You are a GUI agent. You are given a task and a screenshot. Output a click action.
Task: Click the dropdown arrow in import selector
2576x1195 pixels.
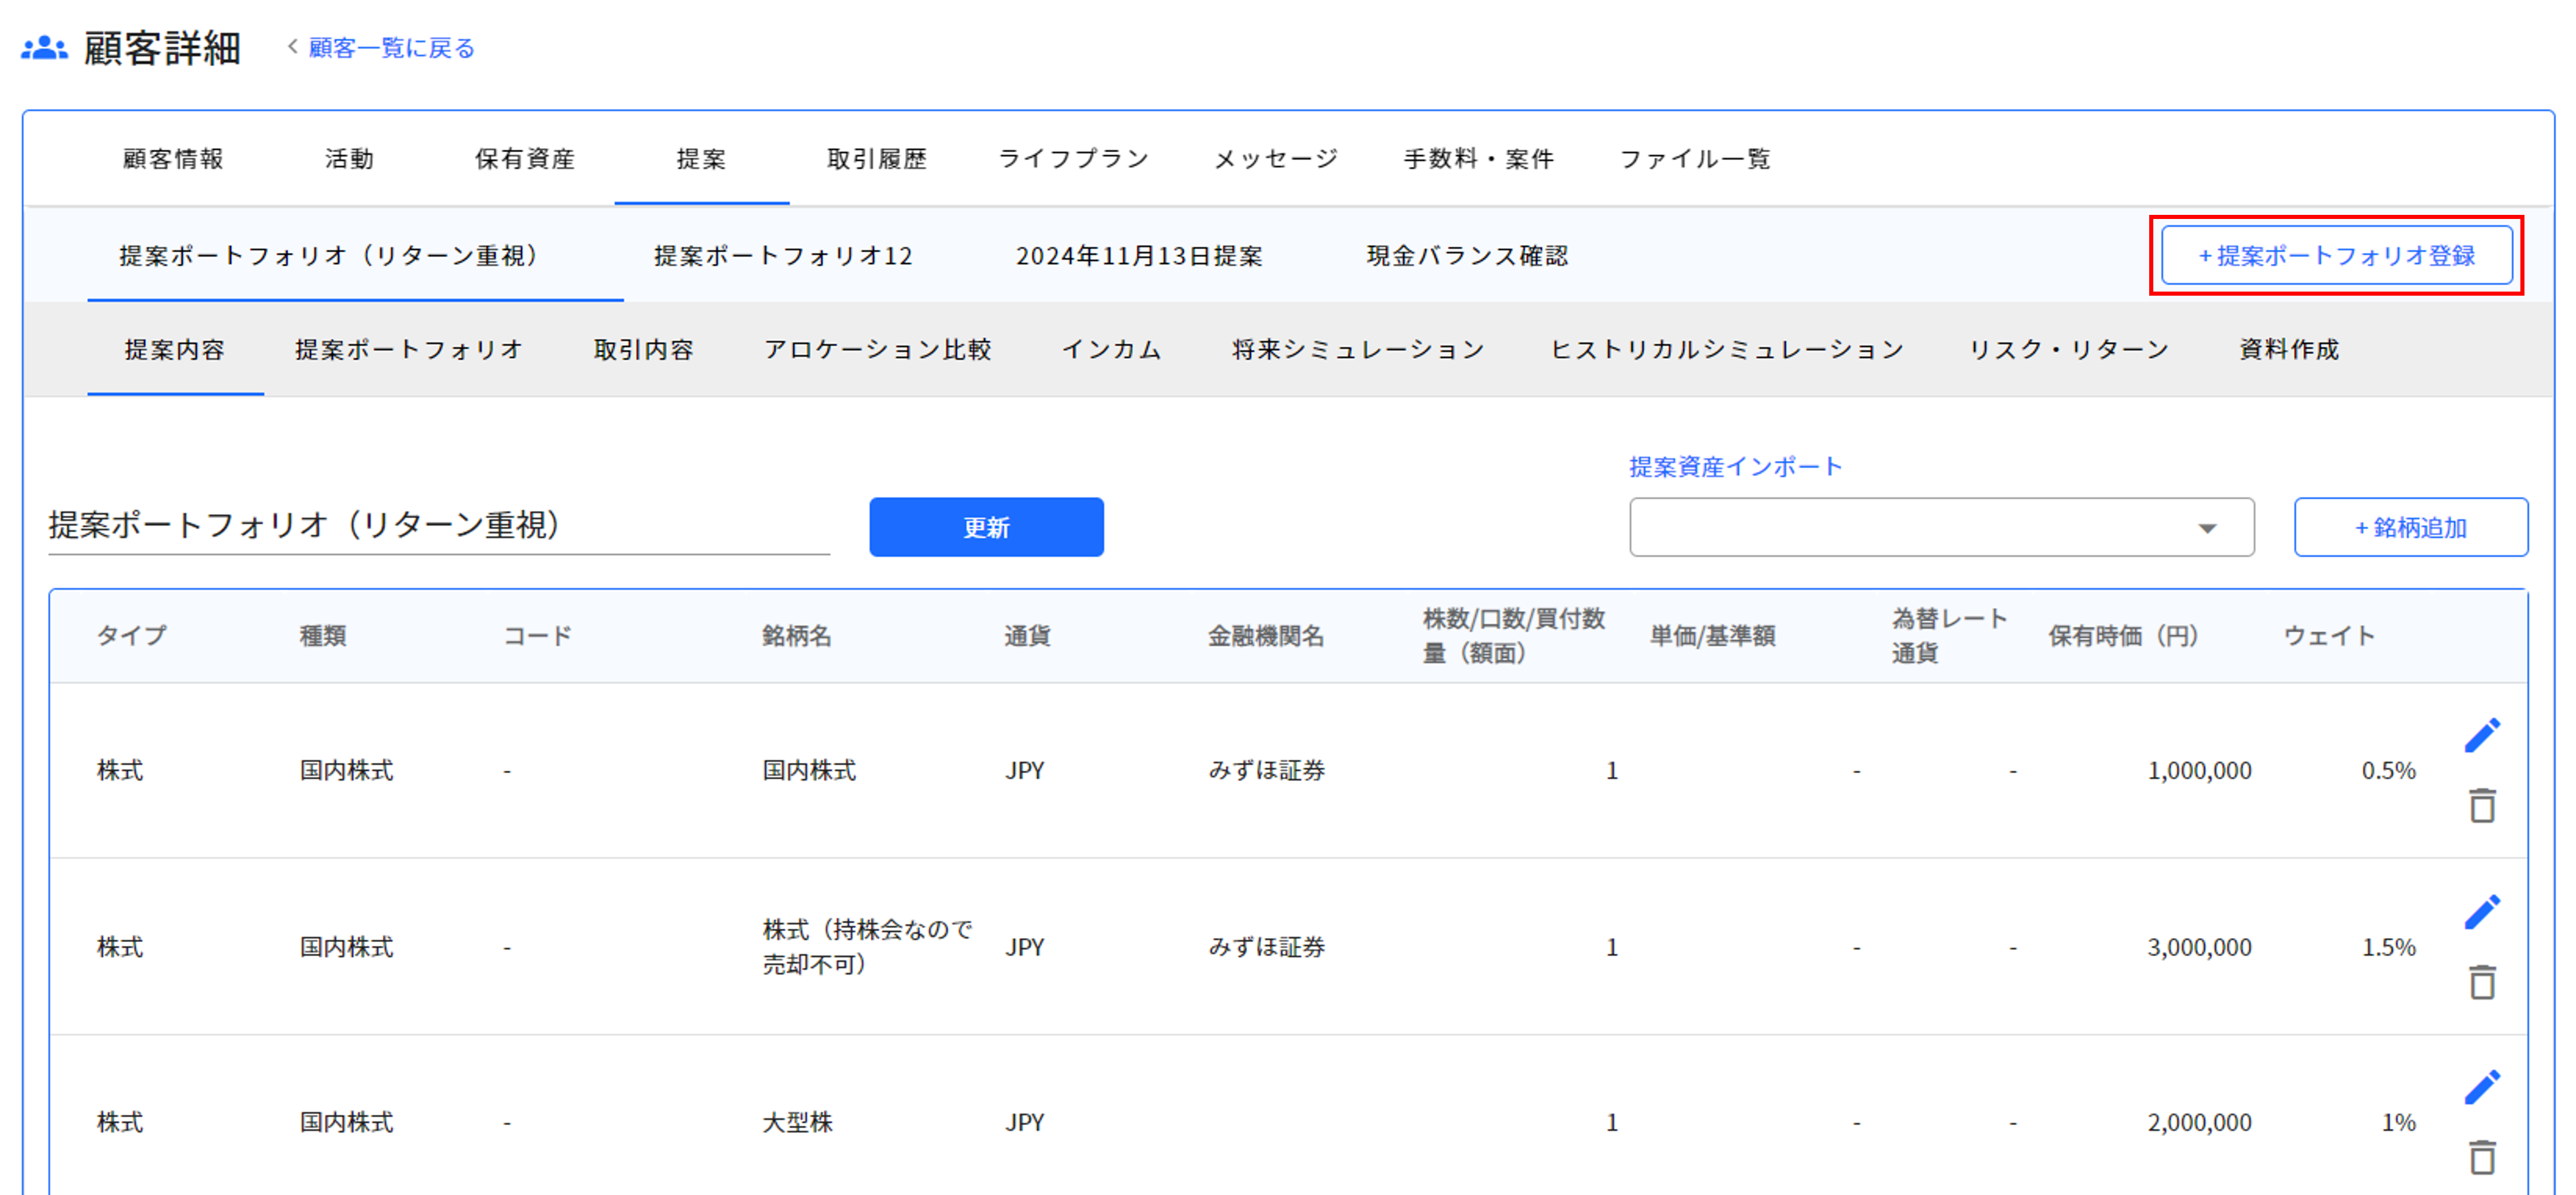tap(2207, 528)
